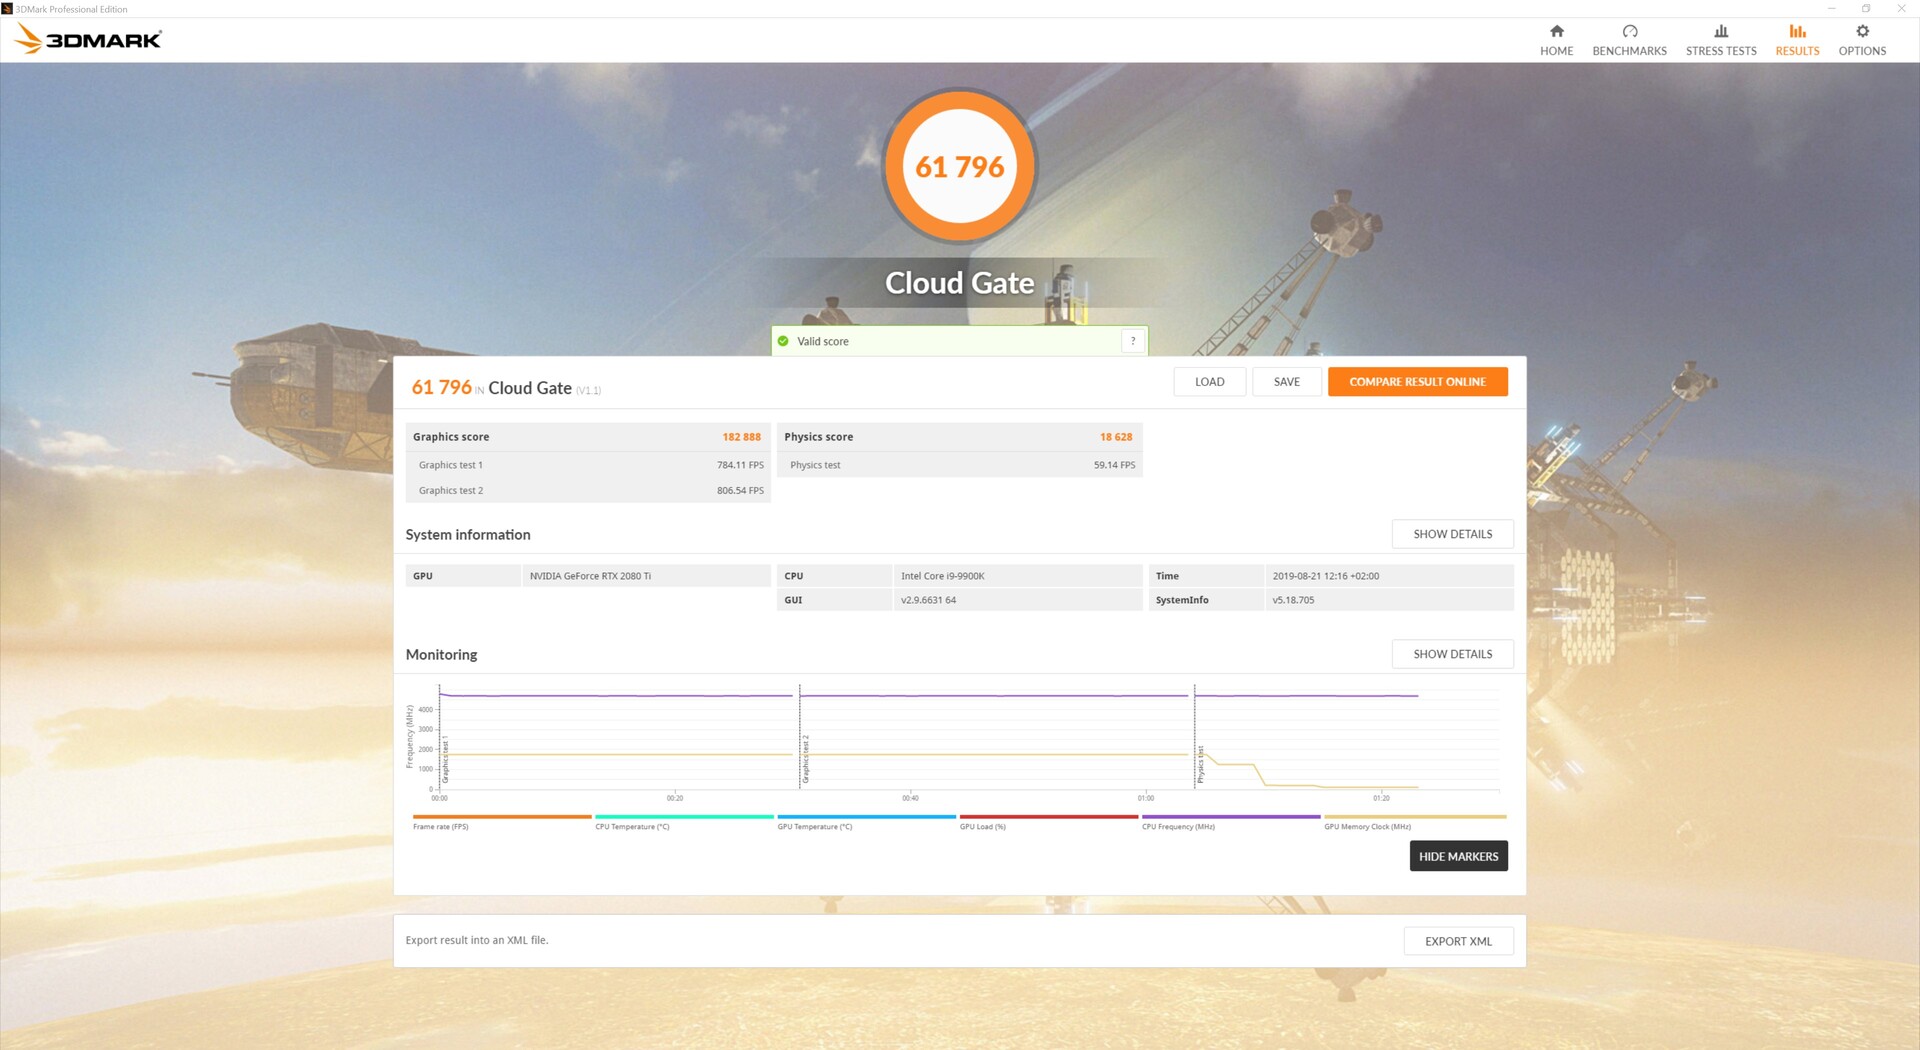Expand Monitoring section with Show Details
The image size is (1920, 1050).
(x=1452, y=654)
